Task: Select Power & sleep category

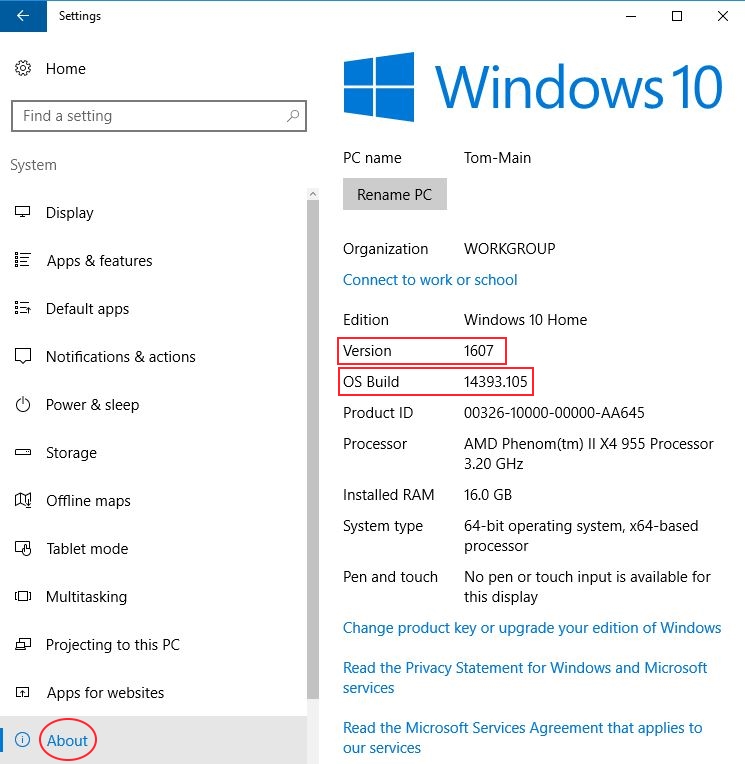Action: tap(93, 405)
